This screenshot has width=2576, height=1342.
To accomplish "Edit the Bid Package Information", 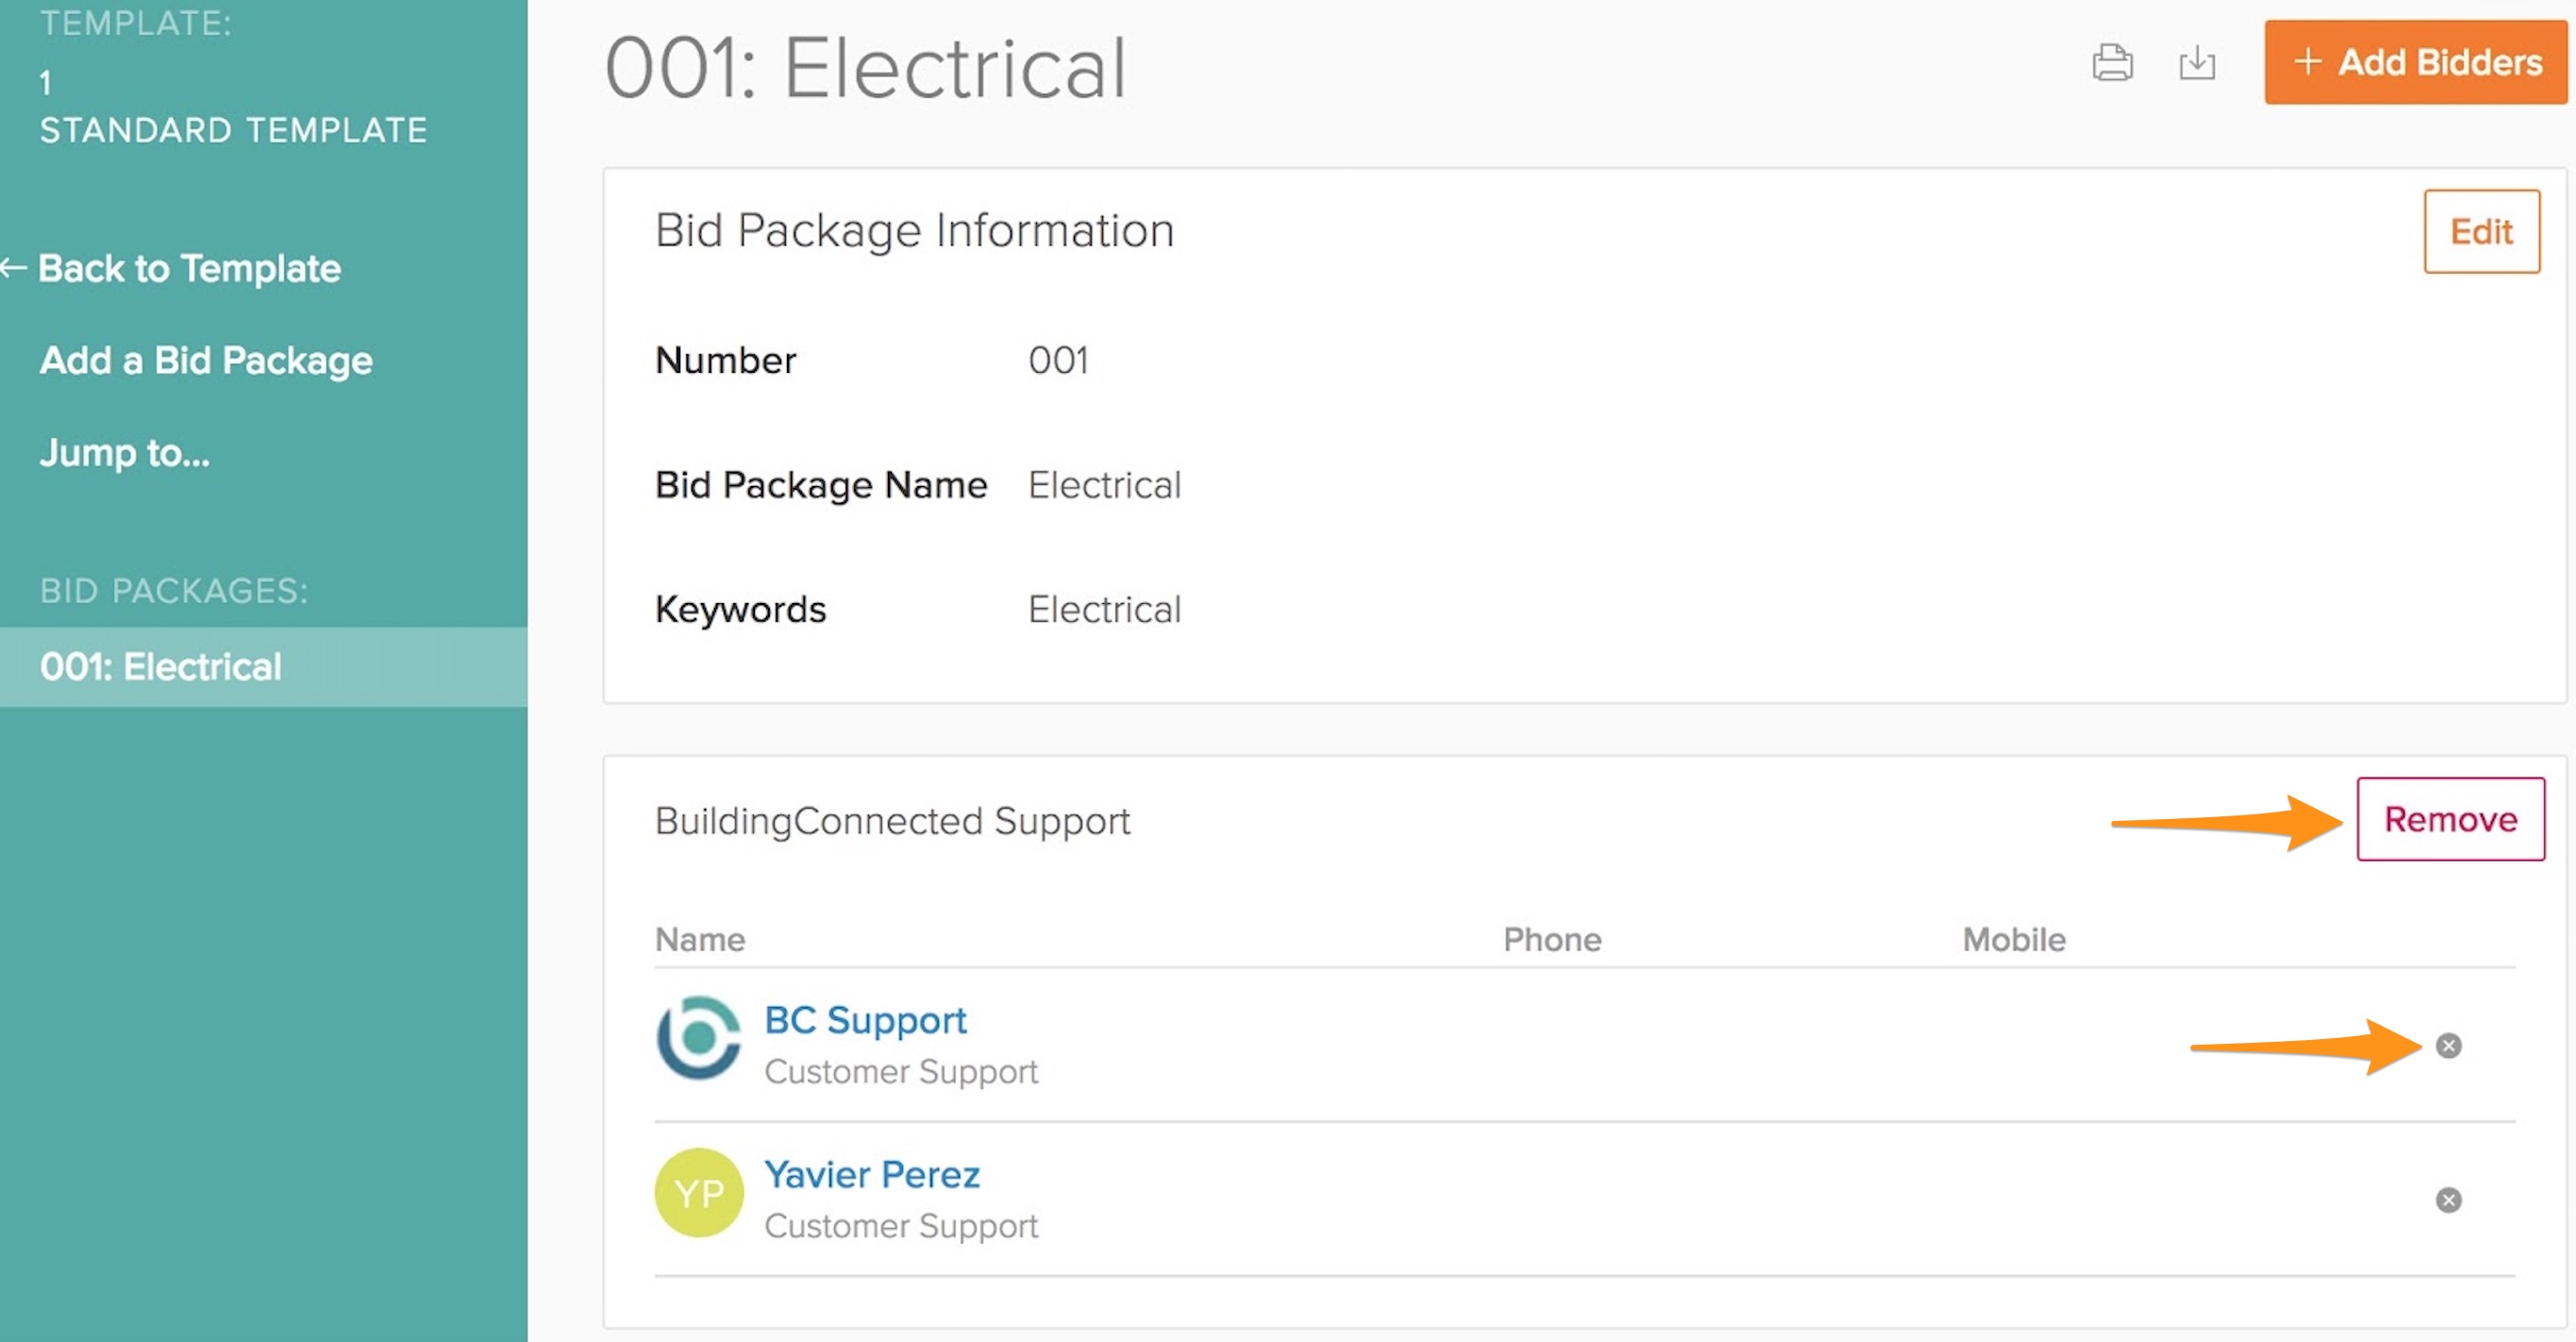I will 2481,232.
